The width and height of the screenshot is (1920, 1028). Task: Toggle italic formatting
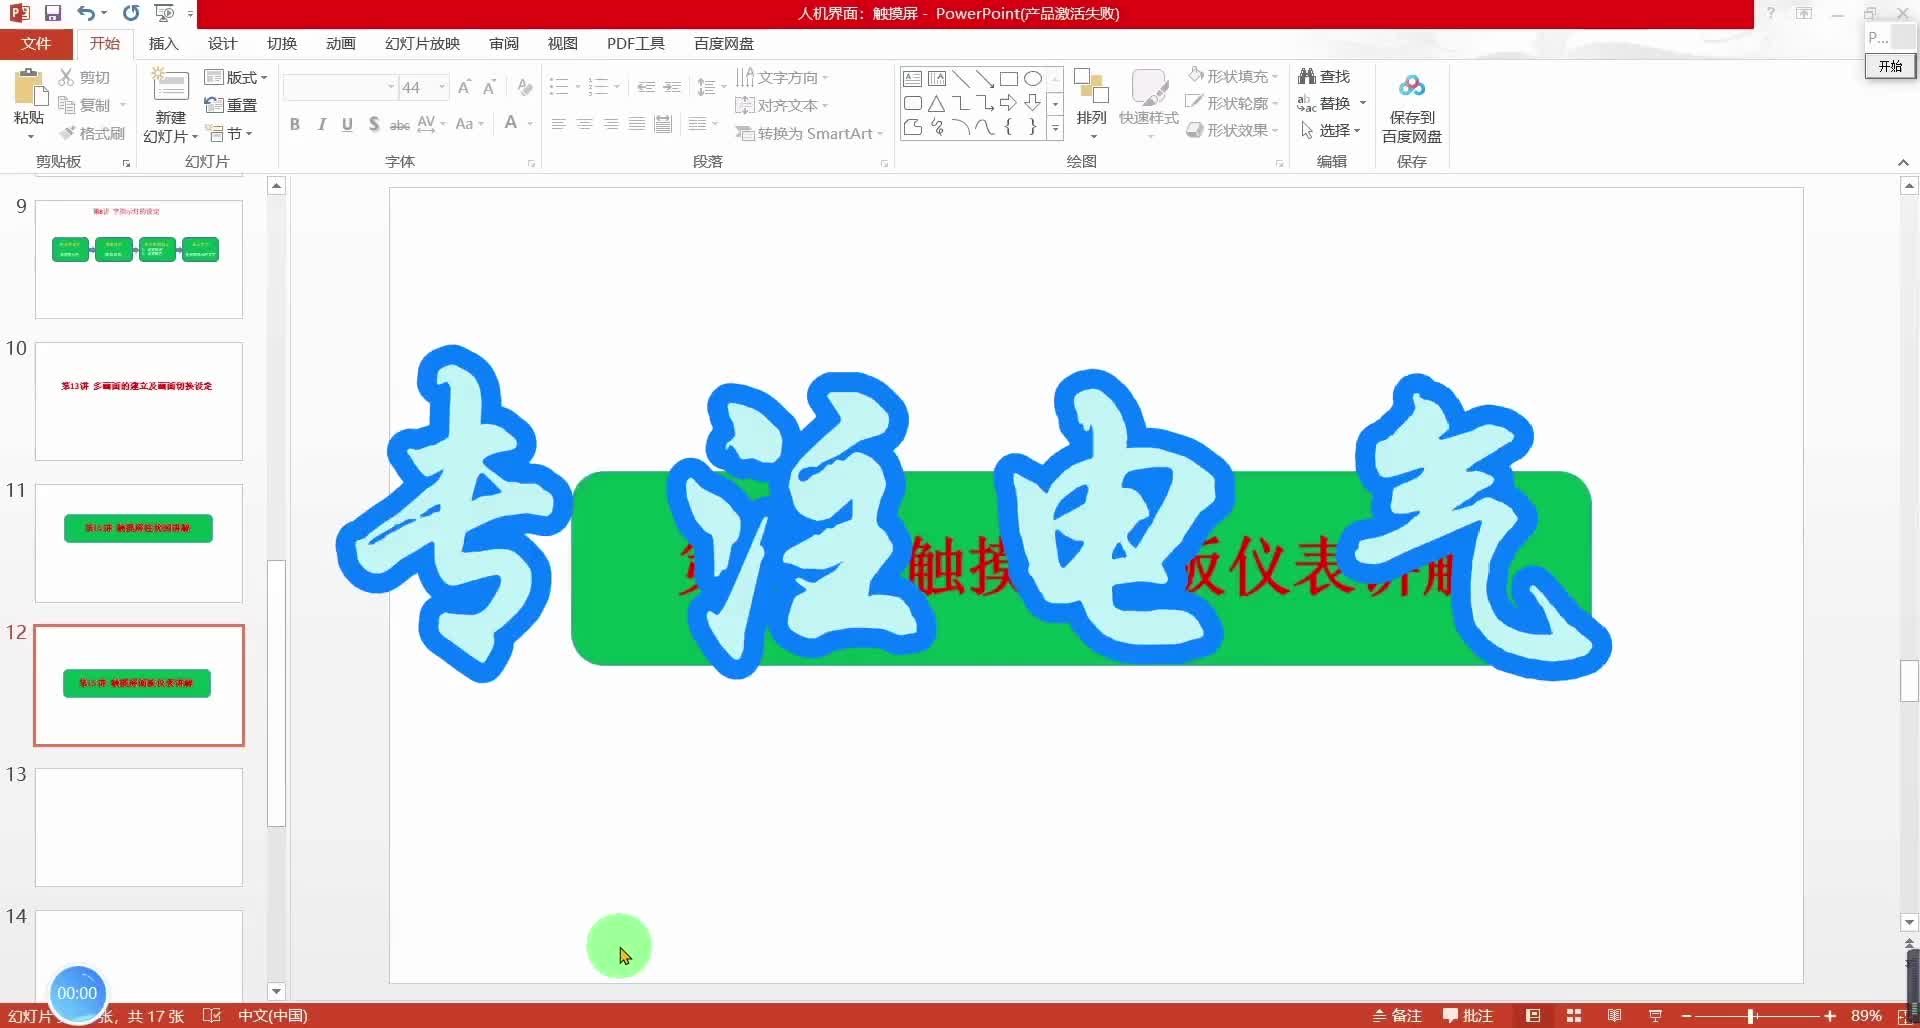click(321, 124)
